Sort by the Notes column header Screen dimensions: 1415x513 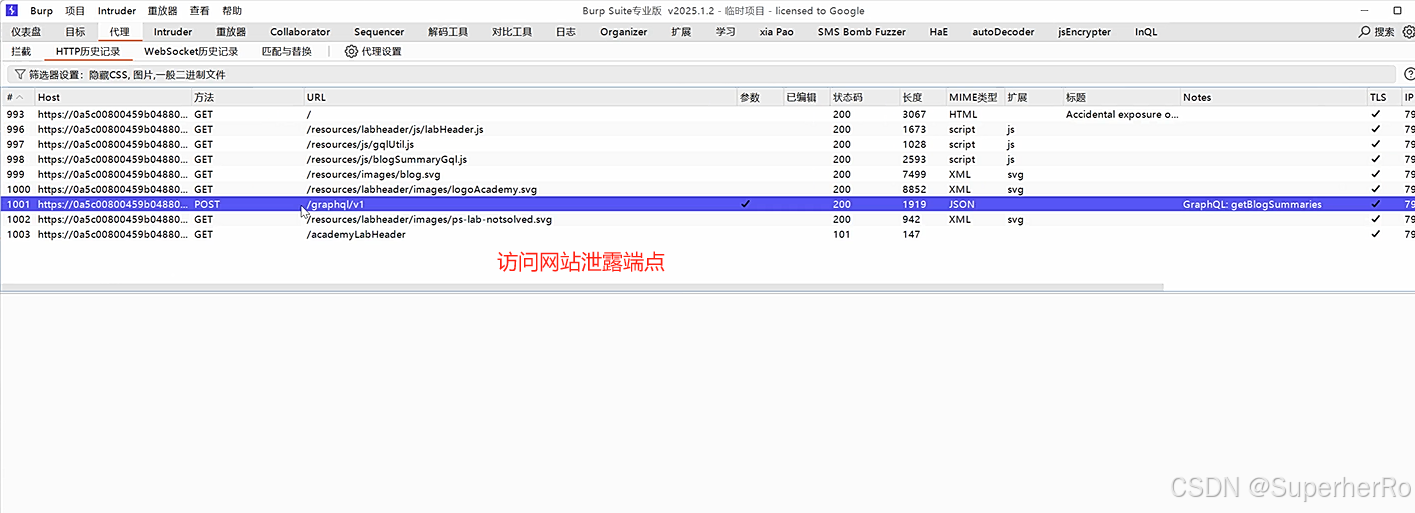coord(1274,97)
